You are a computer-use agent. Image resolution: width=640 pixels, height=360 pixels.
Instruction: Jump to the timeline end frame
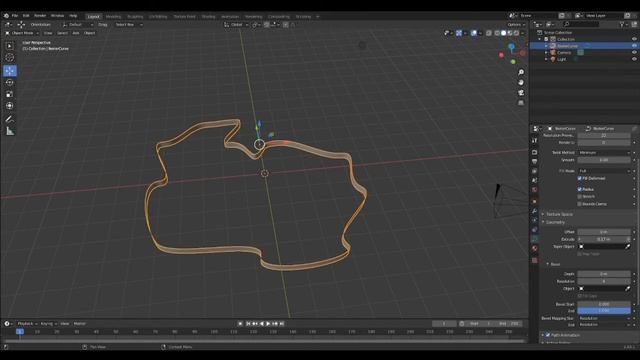click(x=282, y=324)
